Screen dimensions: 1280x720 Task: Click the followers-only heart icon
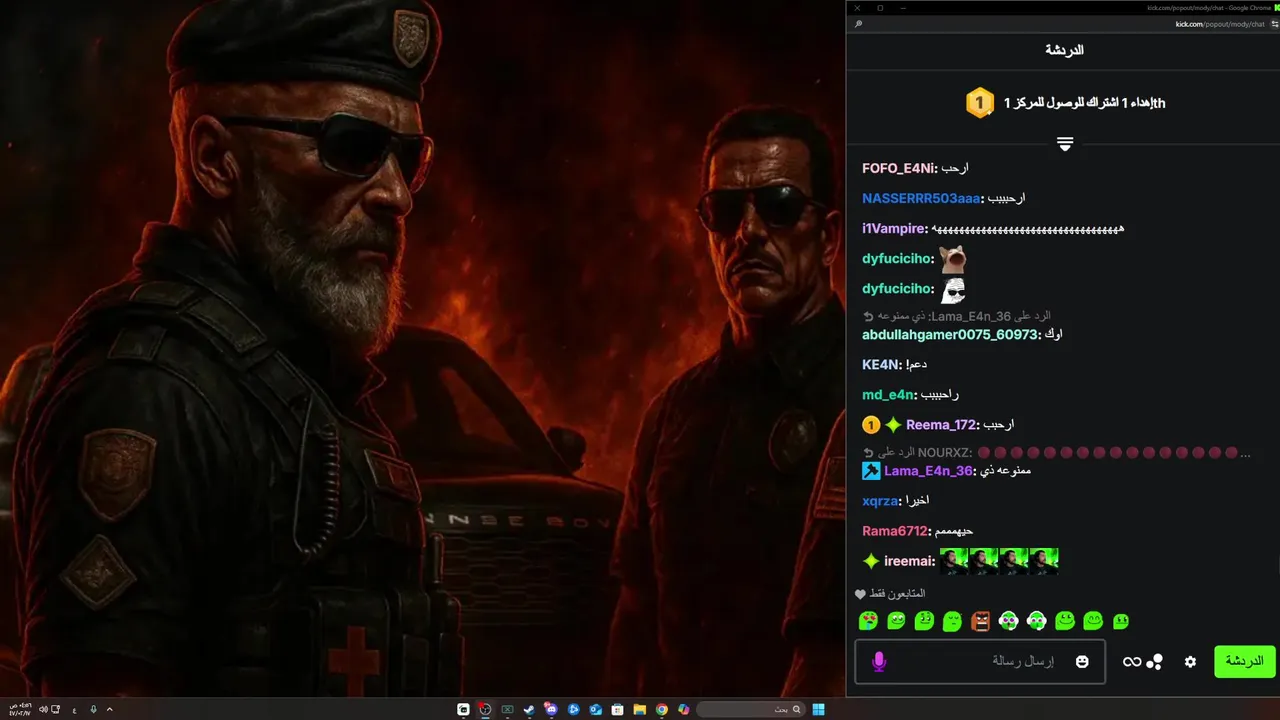click(860, 594)
